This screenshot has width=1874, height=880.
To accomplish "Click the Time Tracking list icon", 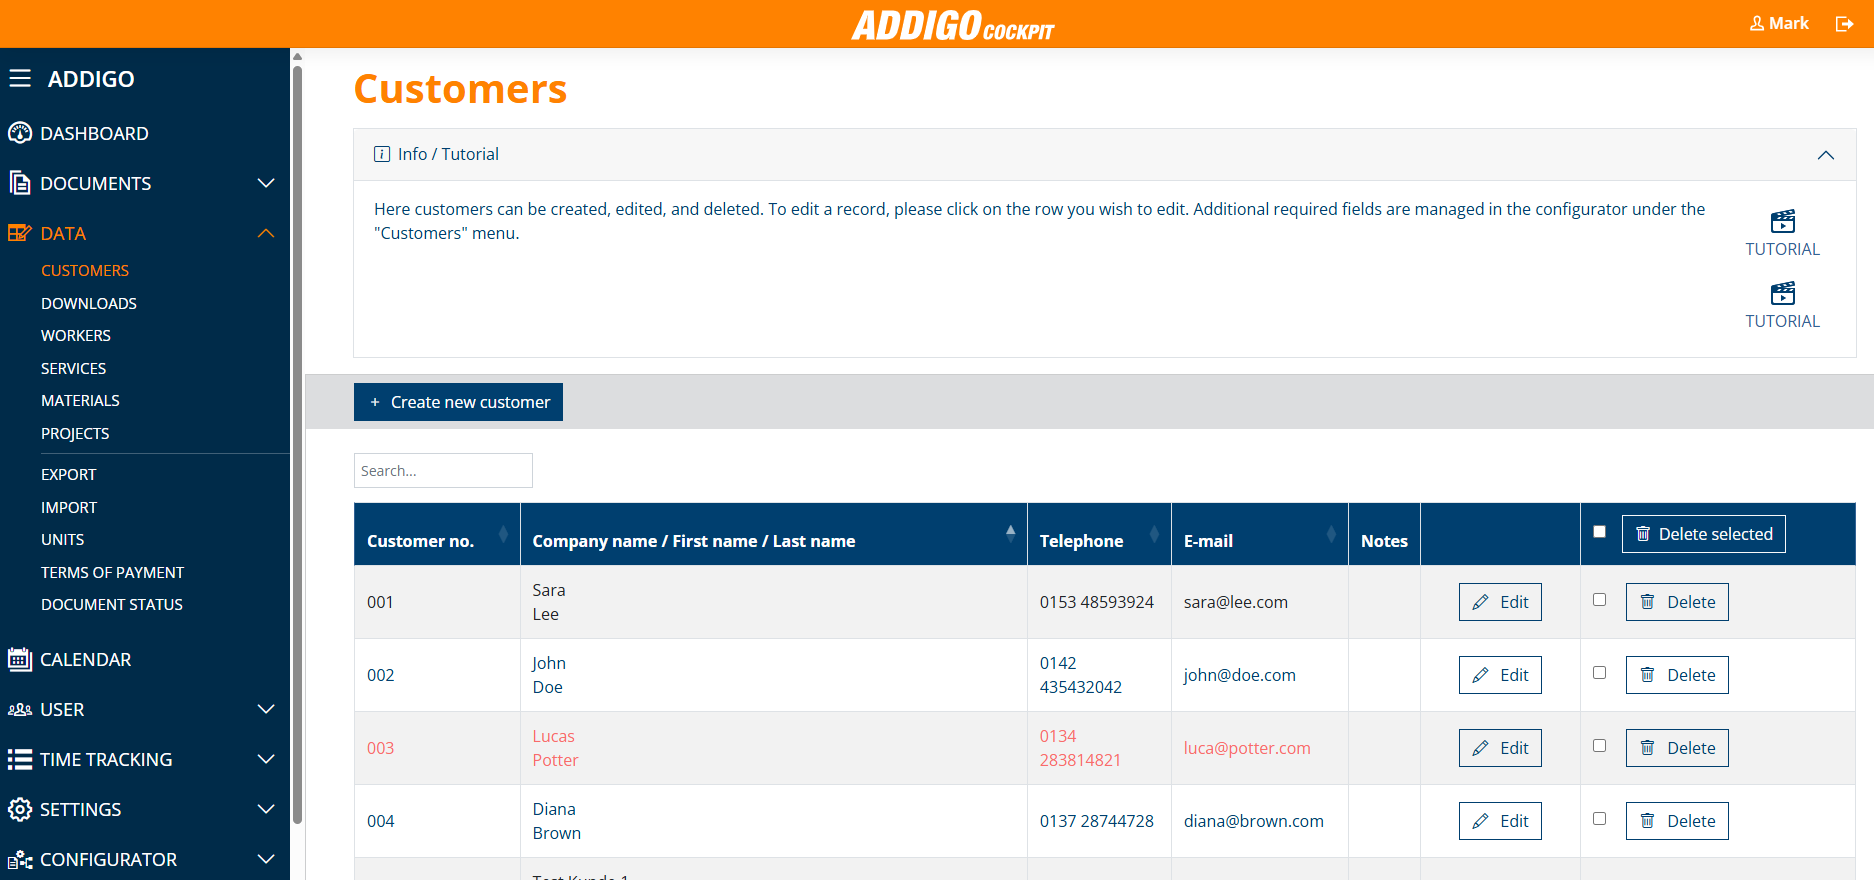I will [x=20, y=759].
